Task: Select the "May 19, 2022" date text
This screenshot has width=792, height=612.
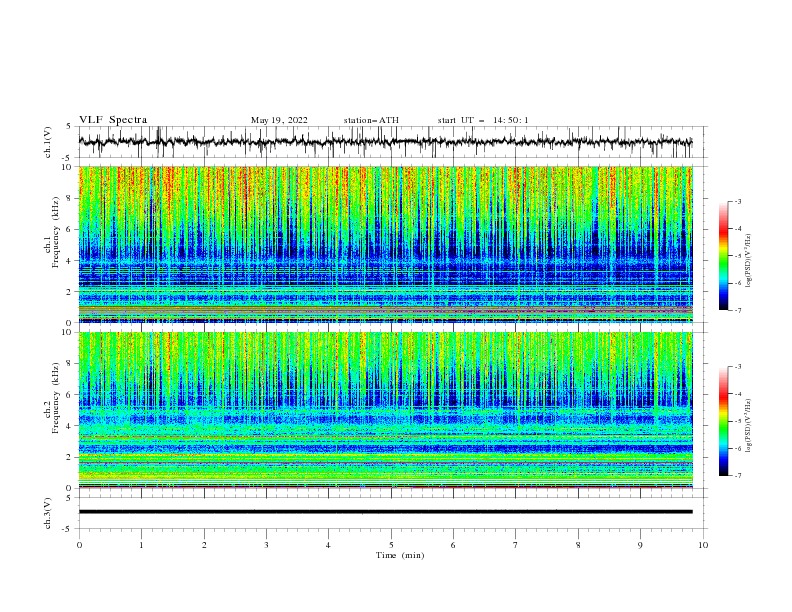Action: pos(279,120)
